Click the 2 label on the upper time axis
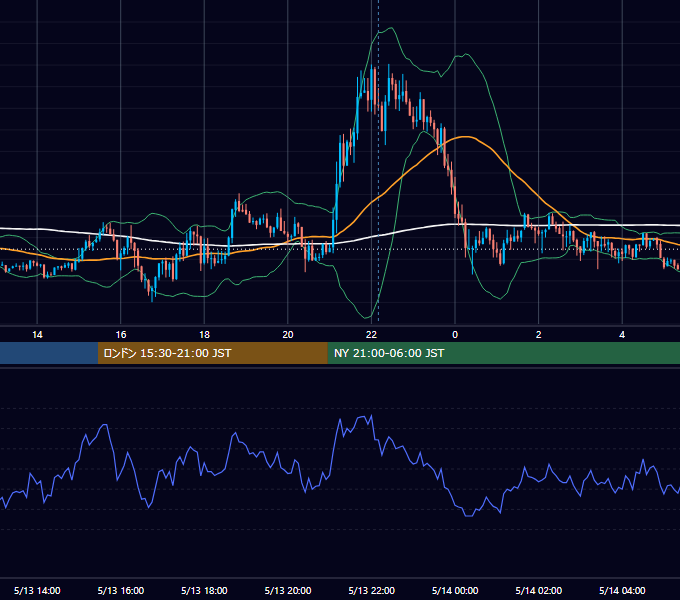 [x=539, y=335]
